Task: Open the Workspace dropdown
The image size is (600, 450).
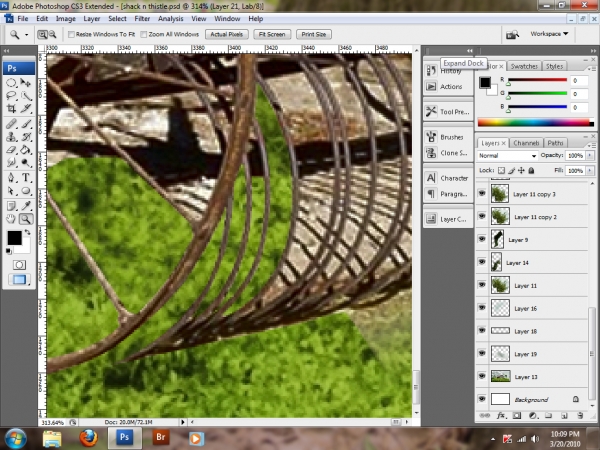Action: (x=549, y=34)
